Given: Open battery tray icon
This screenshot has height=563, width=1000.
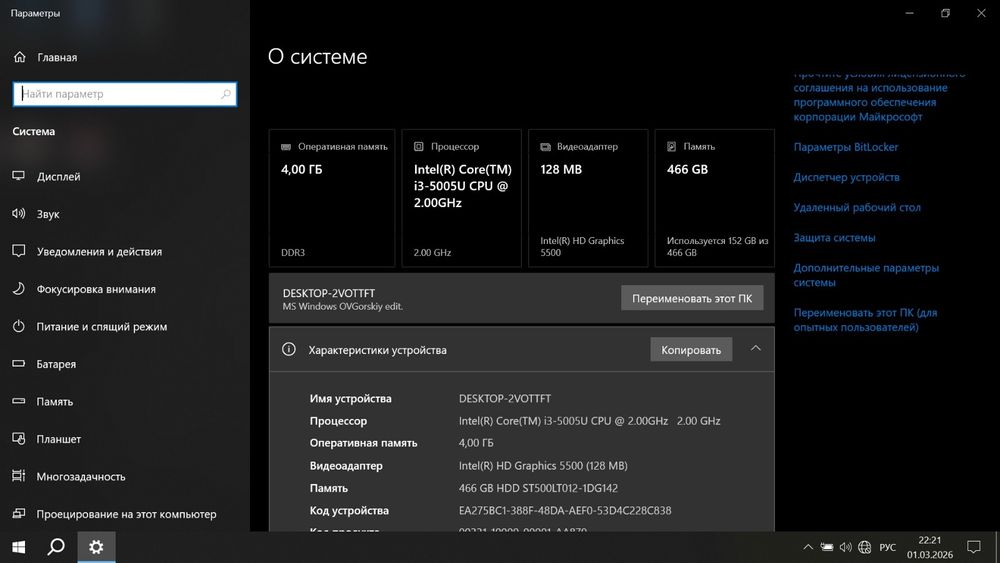Looking at the screenshot, I should point(827,547).
